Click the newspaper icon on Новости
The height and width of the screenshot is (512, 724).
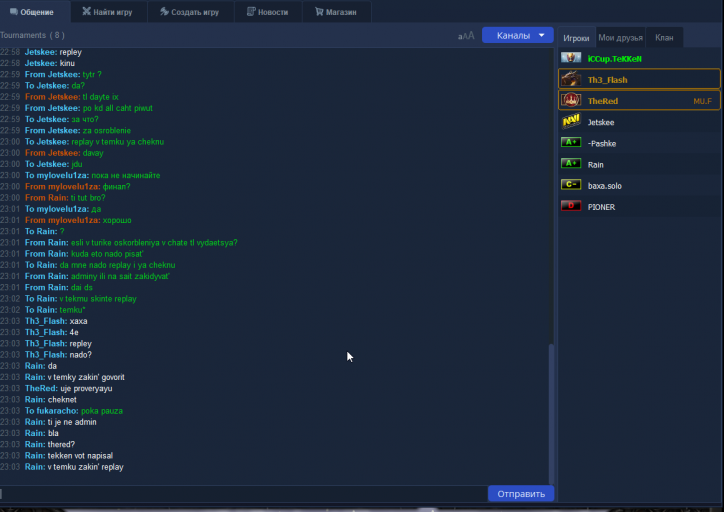(x=251, y=12)
